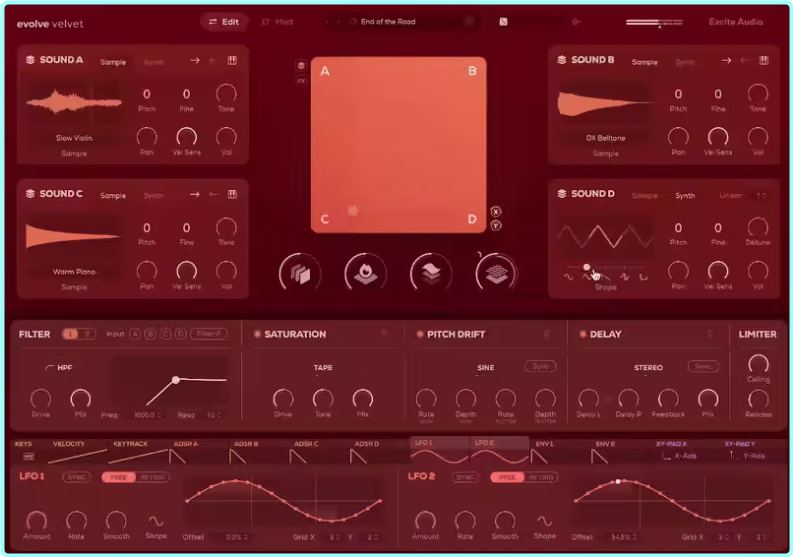Open Warm Piano sample selector in Sound C
This screenshot has height=557, width=793.
tap(74, 272)
